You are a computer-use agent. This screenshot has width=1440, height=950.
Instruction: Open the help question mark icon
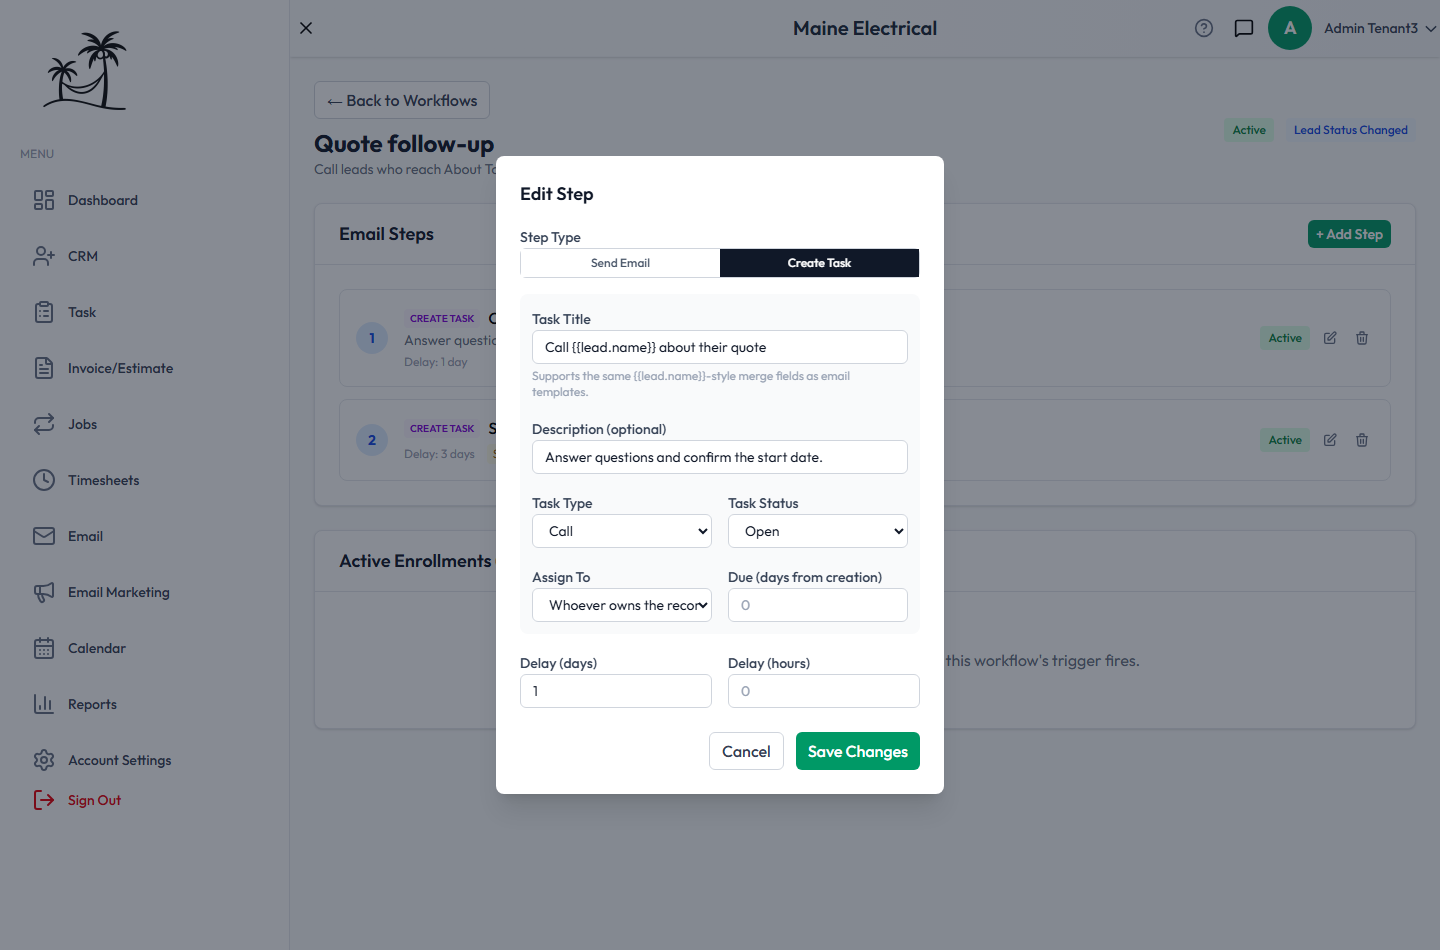pos(1204,28)
